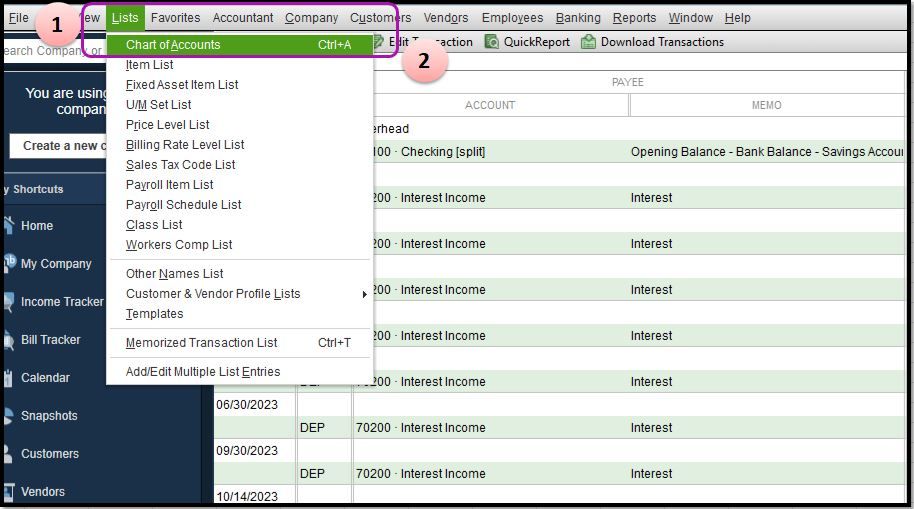914x509 pixels.
Task: Open the Window menu
Action: coord(691,18)
